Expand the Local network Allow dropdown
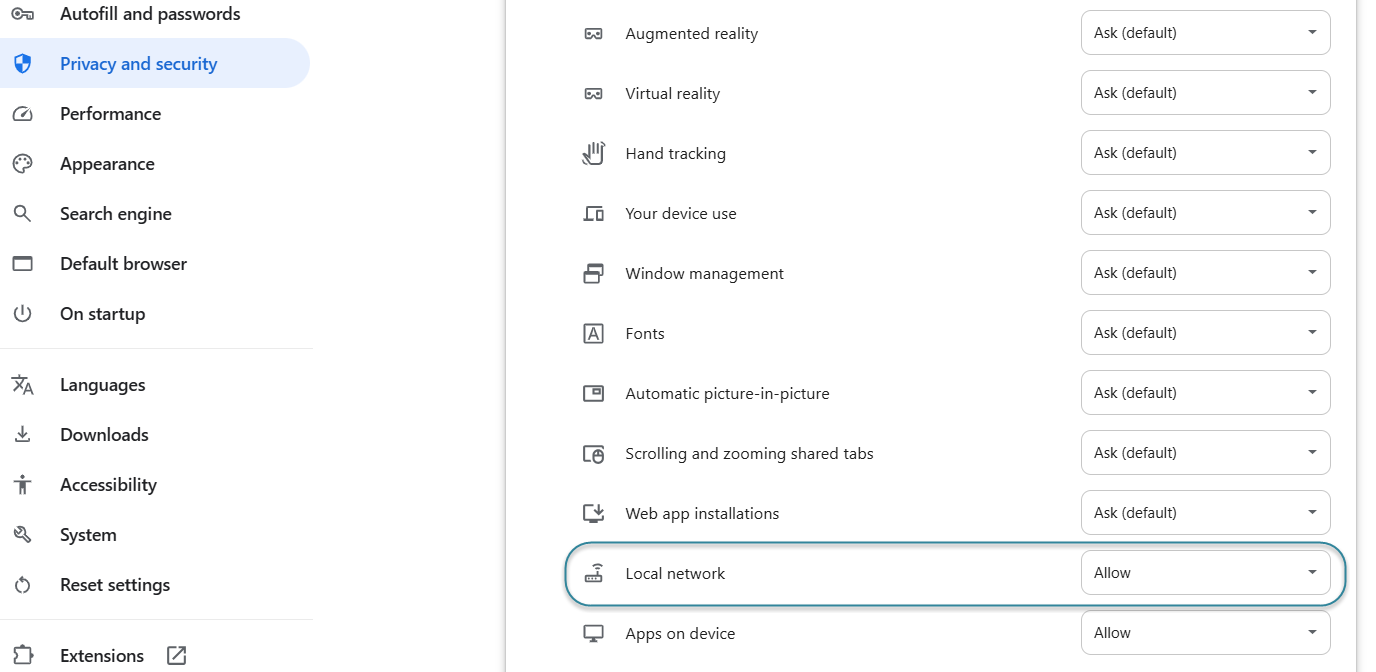 pyautogui.click(x=1206, y=573)
